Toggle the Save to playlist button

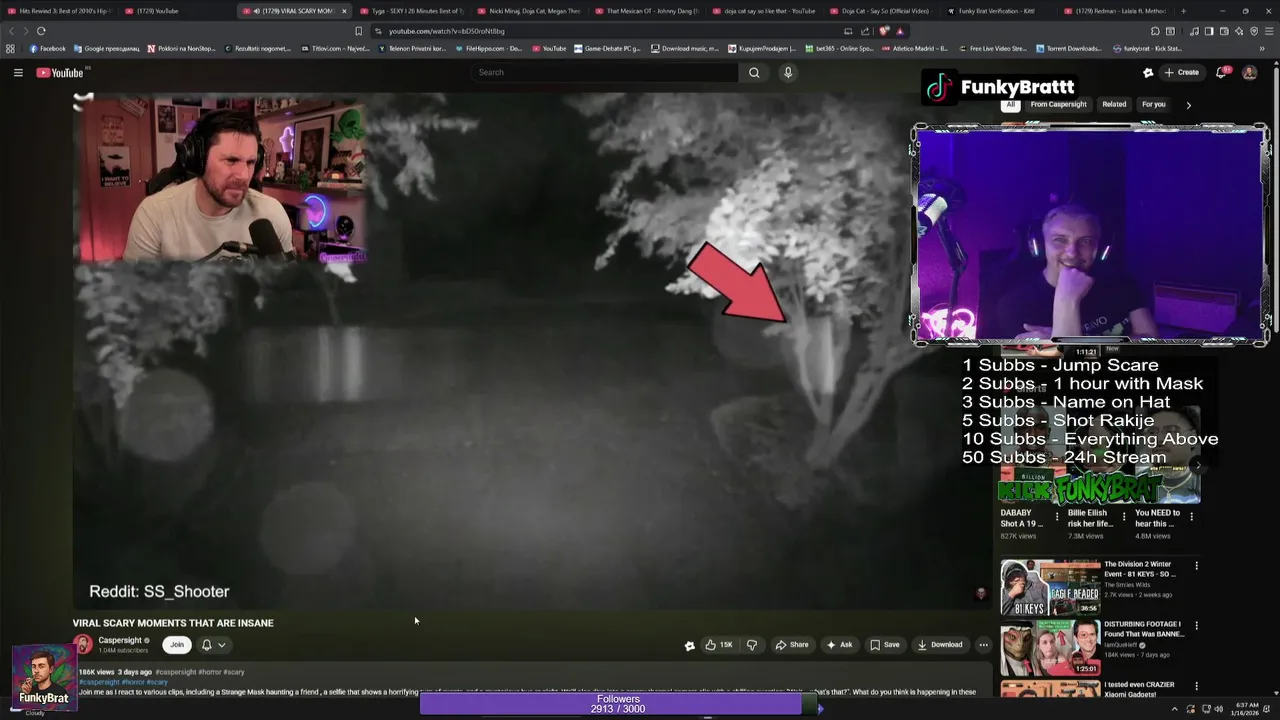coord(884,645)
